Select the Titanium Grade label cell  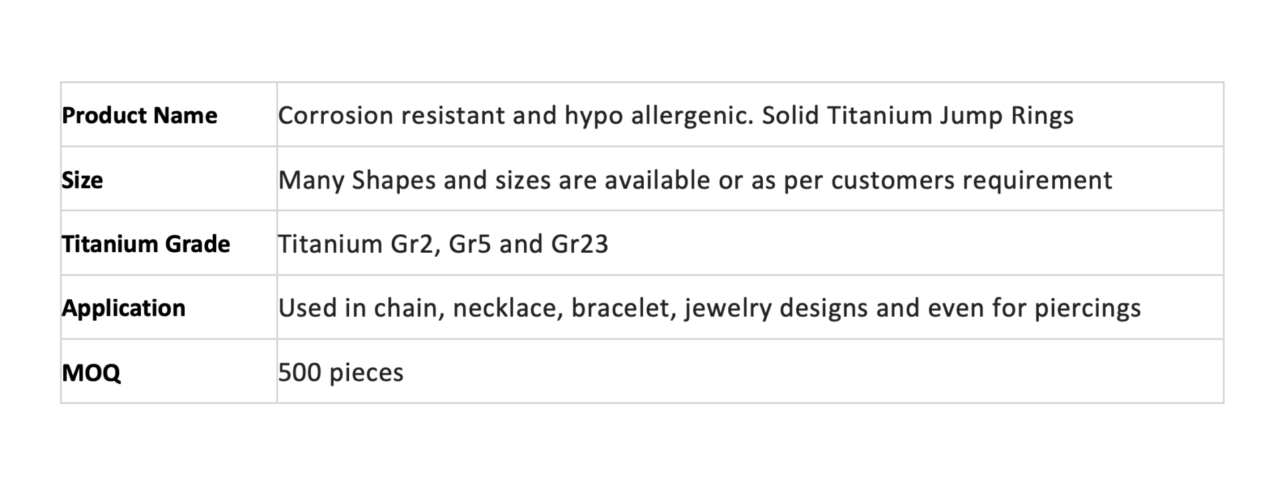pos(146,244)
